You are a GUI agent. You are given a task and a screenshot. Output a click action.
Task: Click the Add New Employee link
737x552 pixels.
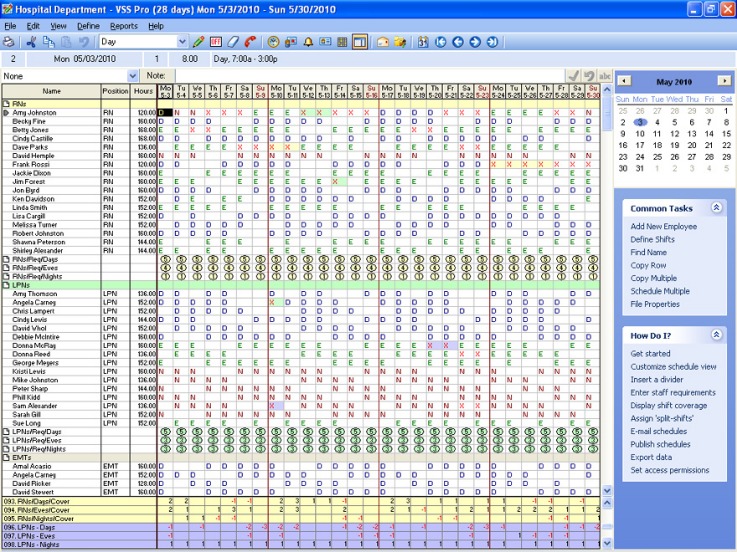(x=663, y=226)
